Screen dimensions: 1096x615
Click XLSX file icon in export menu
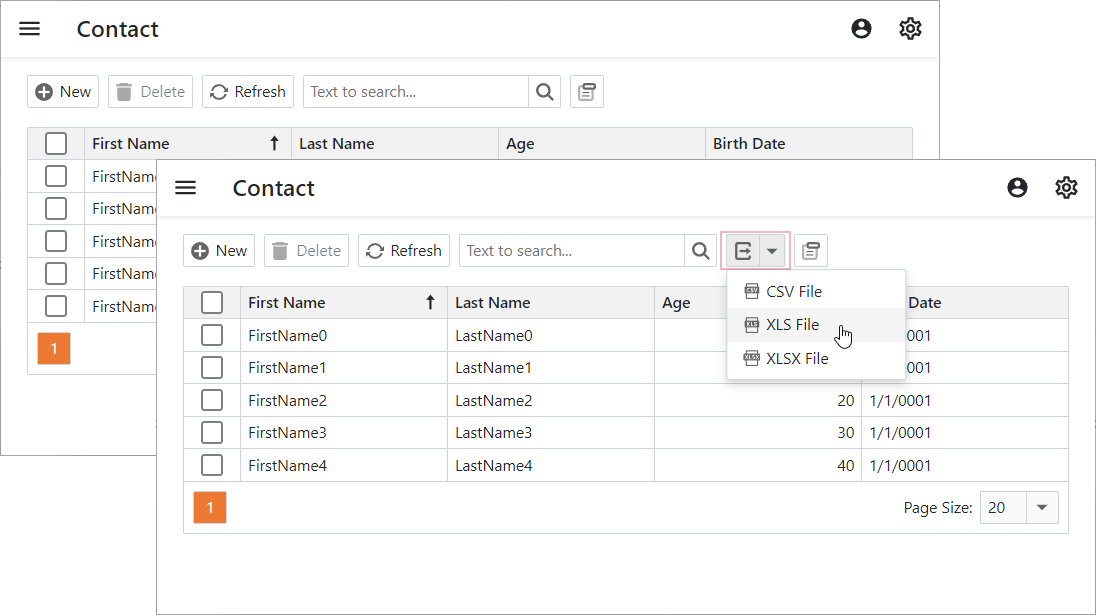751,359
